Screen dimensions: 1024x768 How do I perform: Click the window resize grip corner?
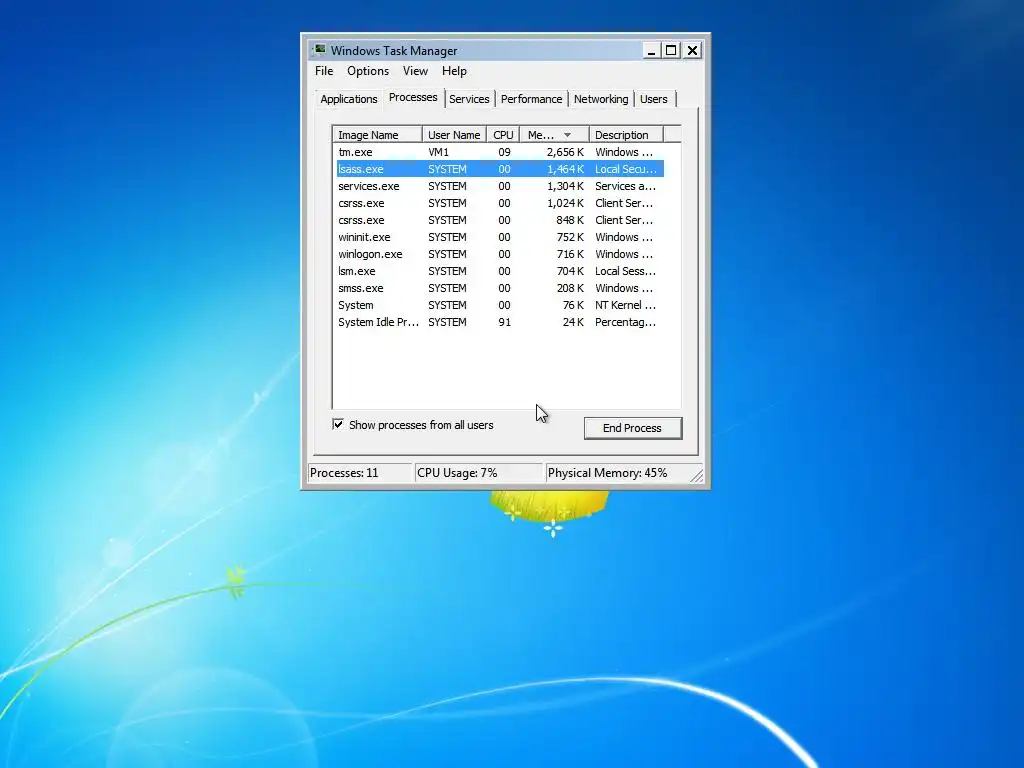pyautogui.click(x=697, y=476)
